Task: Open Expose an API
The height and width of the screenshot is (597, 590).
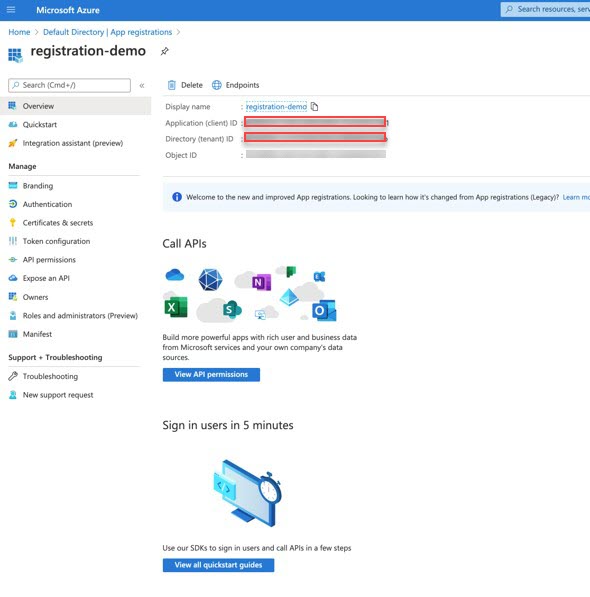Action: pos(46,278)
